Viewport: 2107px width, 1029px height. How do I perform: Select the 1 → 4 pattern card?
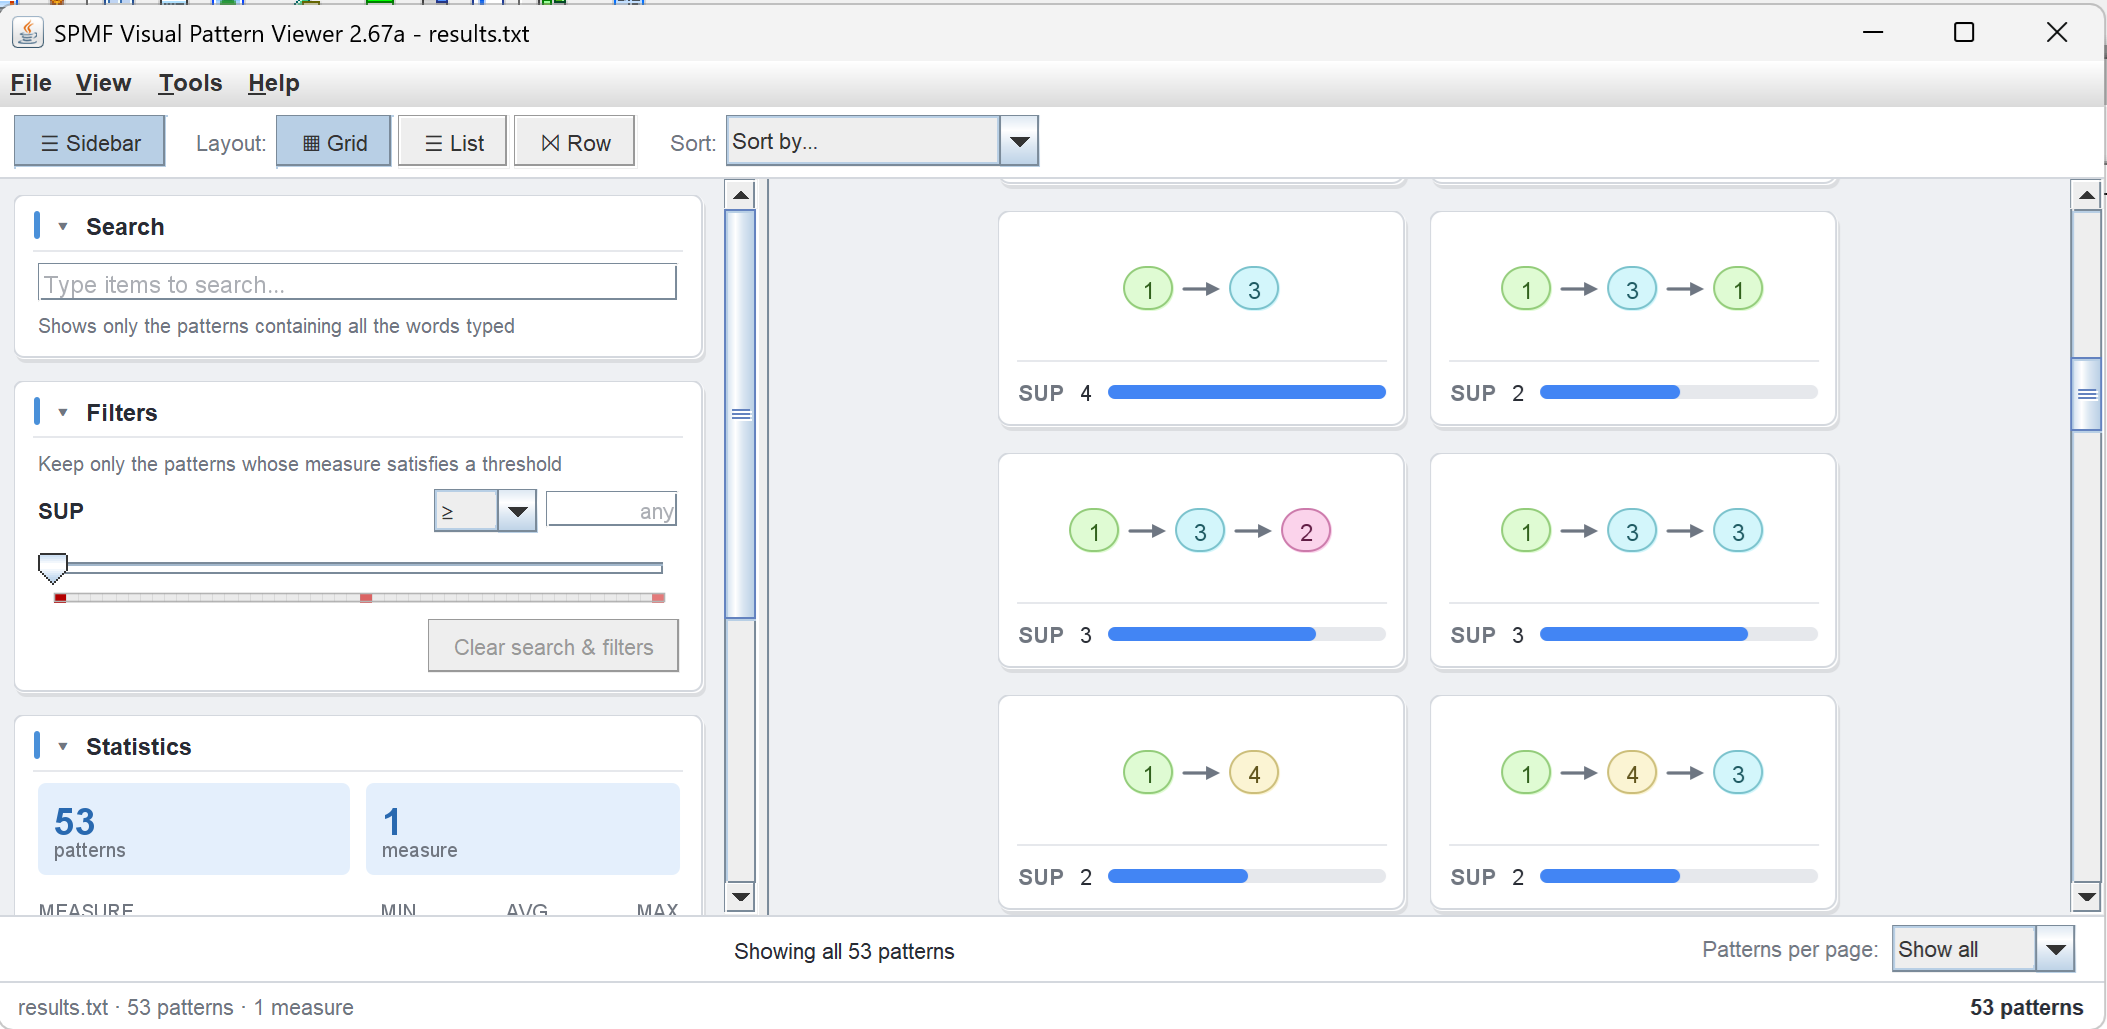(x=1201, y=803)
